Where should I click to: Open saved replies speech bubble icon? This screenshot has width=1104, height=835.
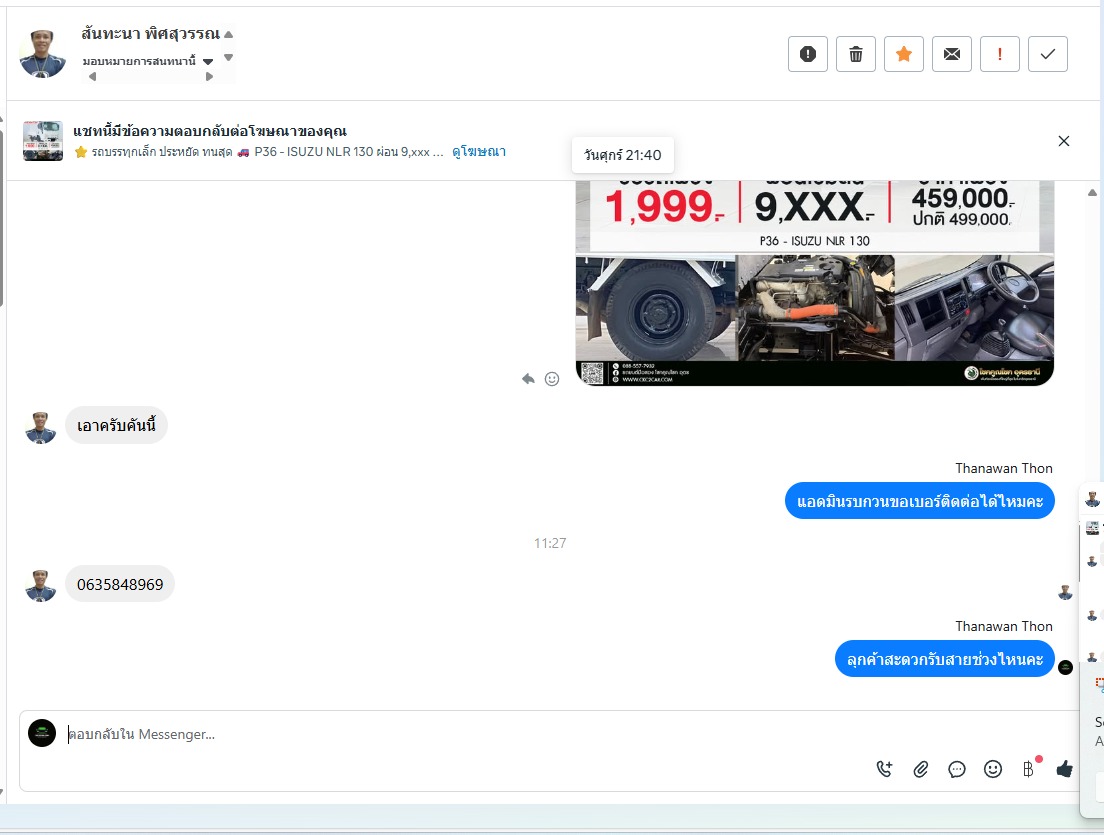956,769
